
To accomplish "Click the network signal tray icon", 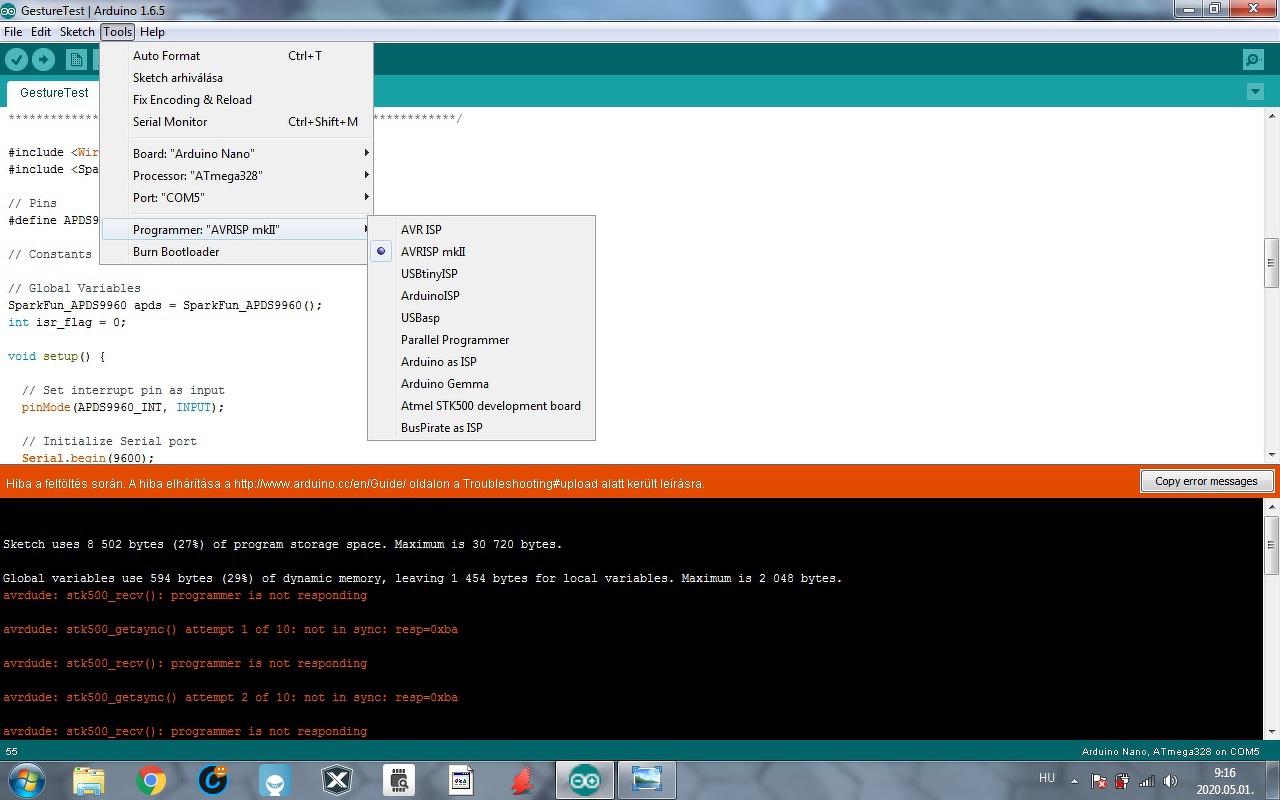I will point(1146,781).
